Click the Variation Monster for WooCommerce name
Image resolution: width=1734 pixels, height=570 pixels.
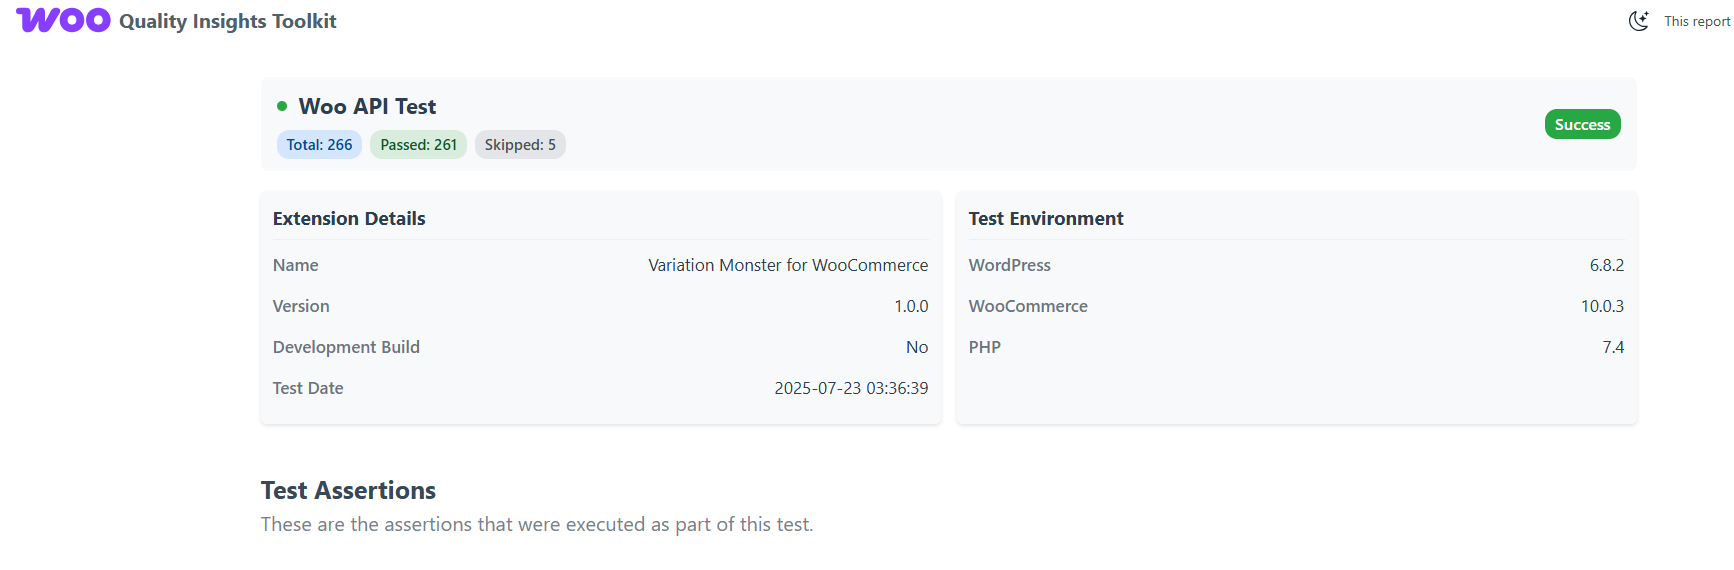[x=787, y=265]
